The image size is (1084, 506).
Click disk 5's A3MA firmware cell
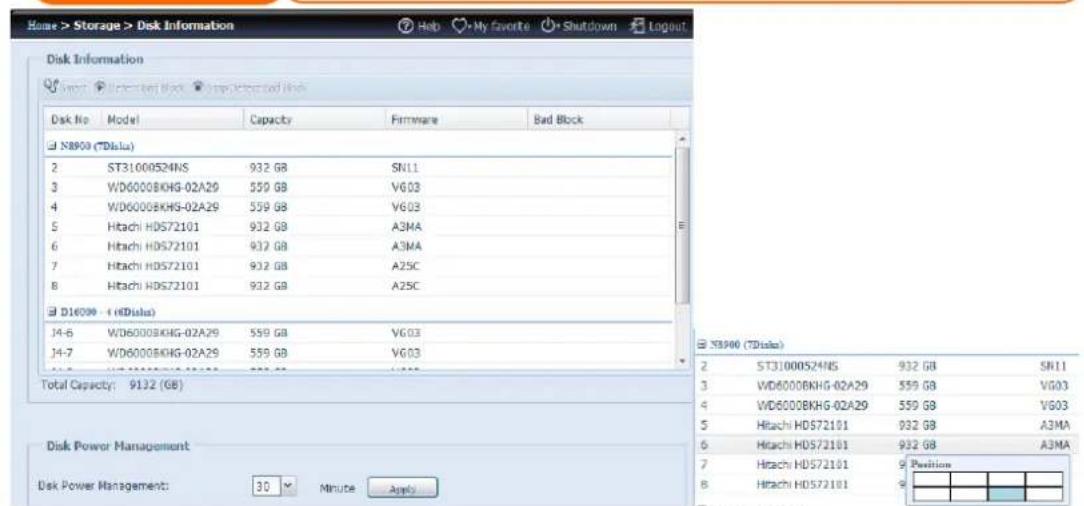pos(406,227)
